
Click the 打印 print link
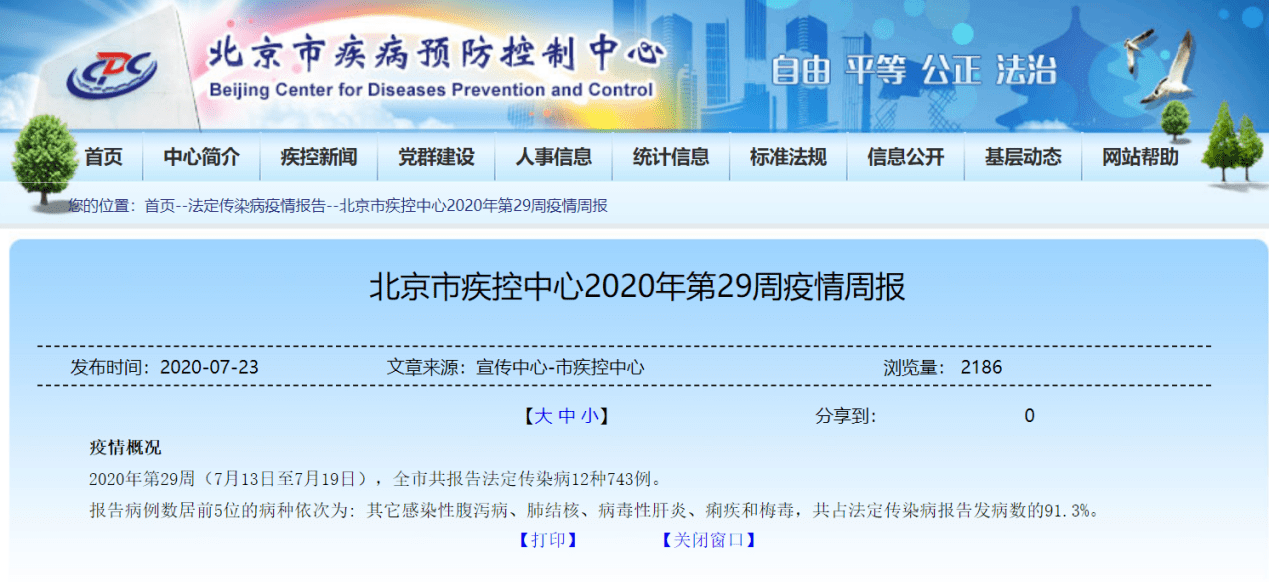(x=548, y=540)
